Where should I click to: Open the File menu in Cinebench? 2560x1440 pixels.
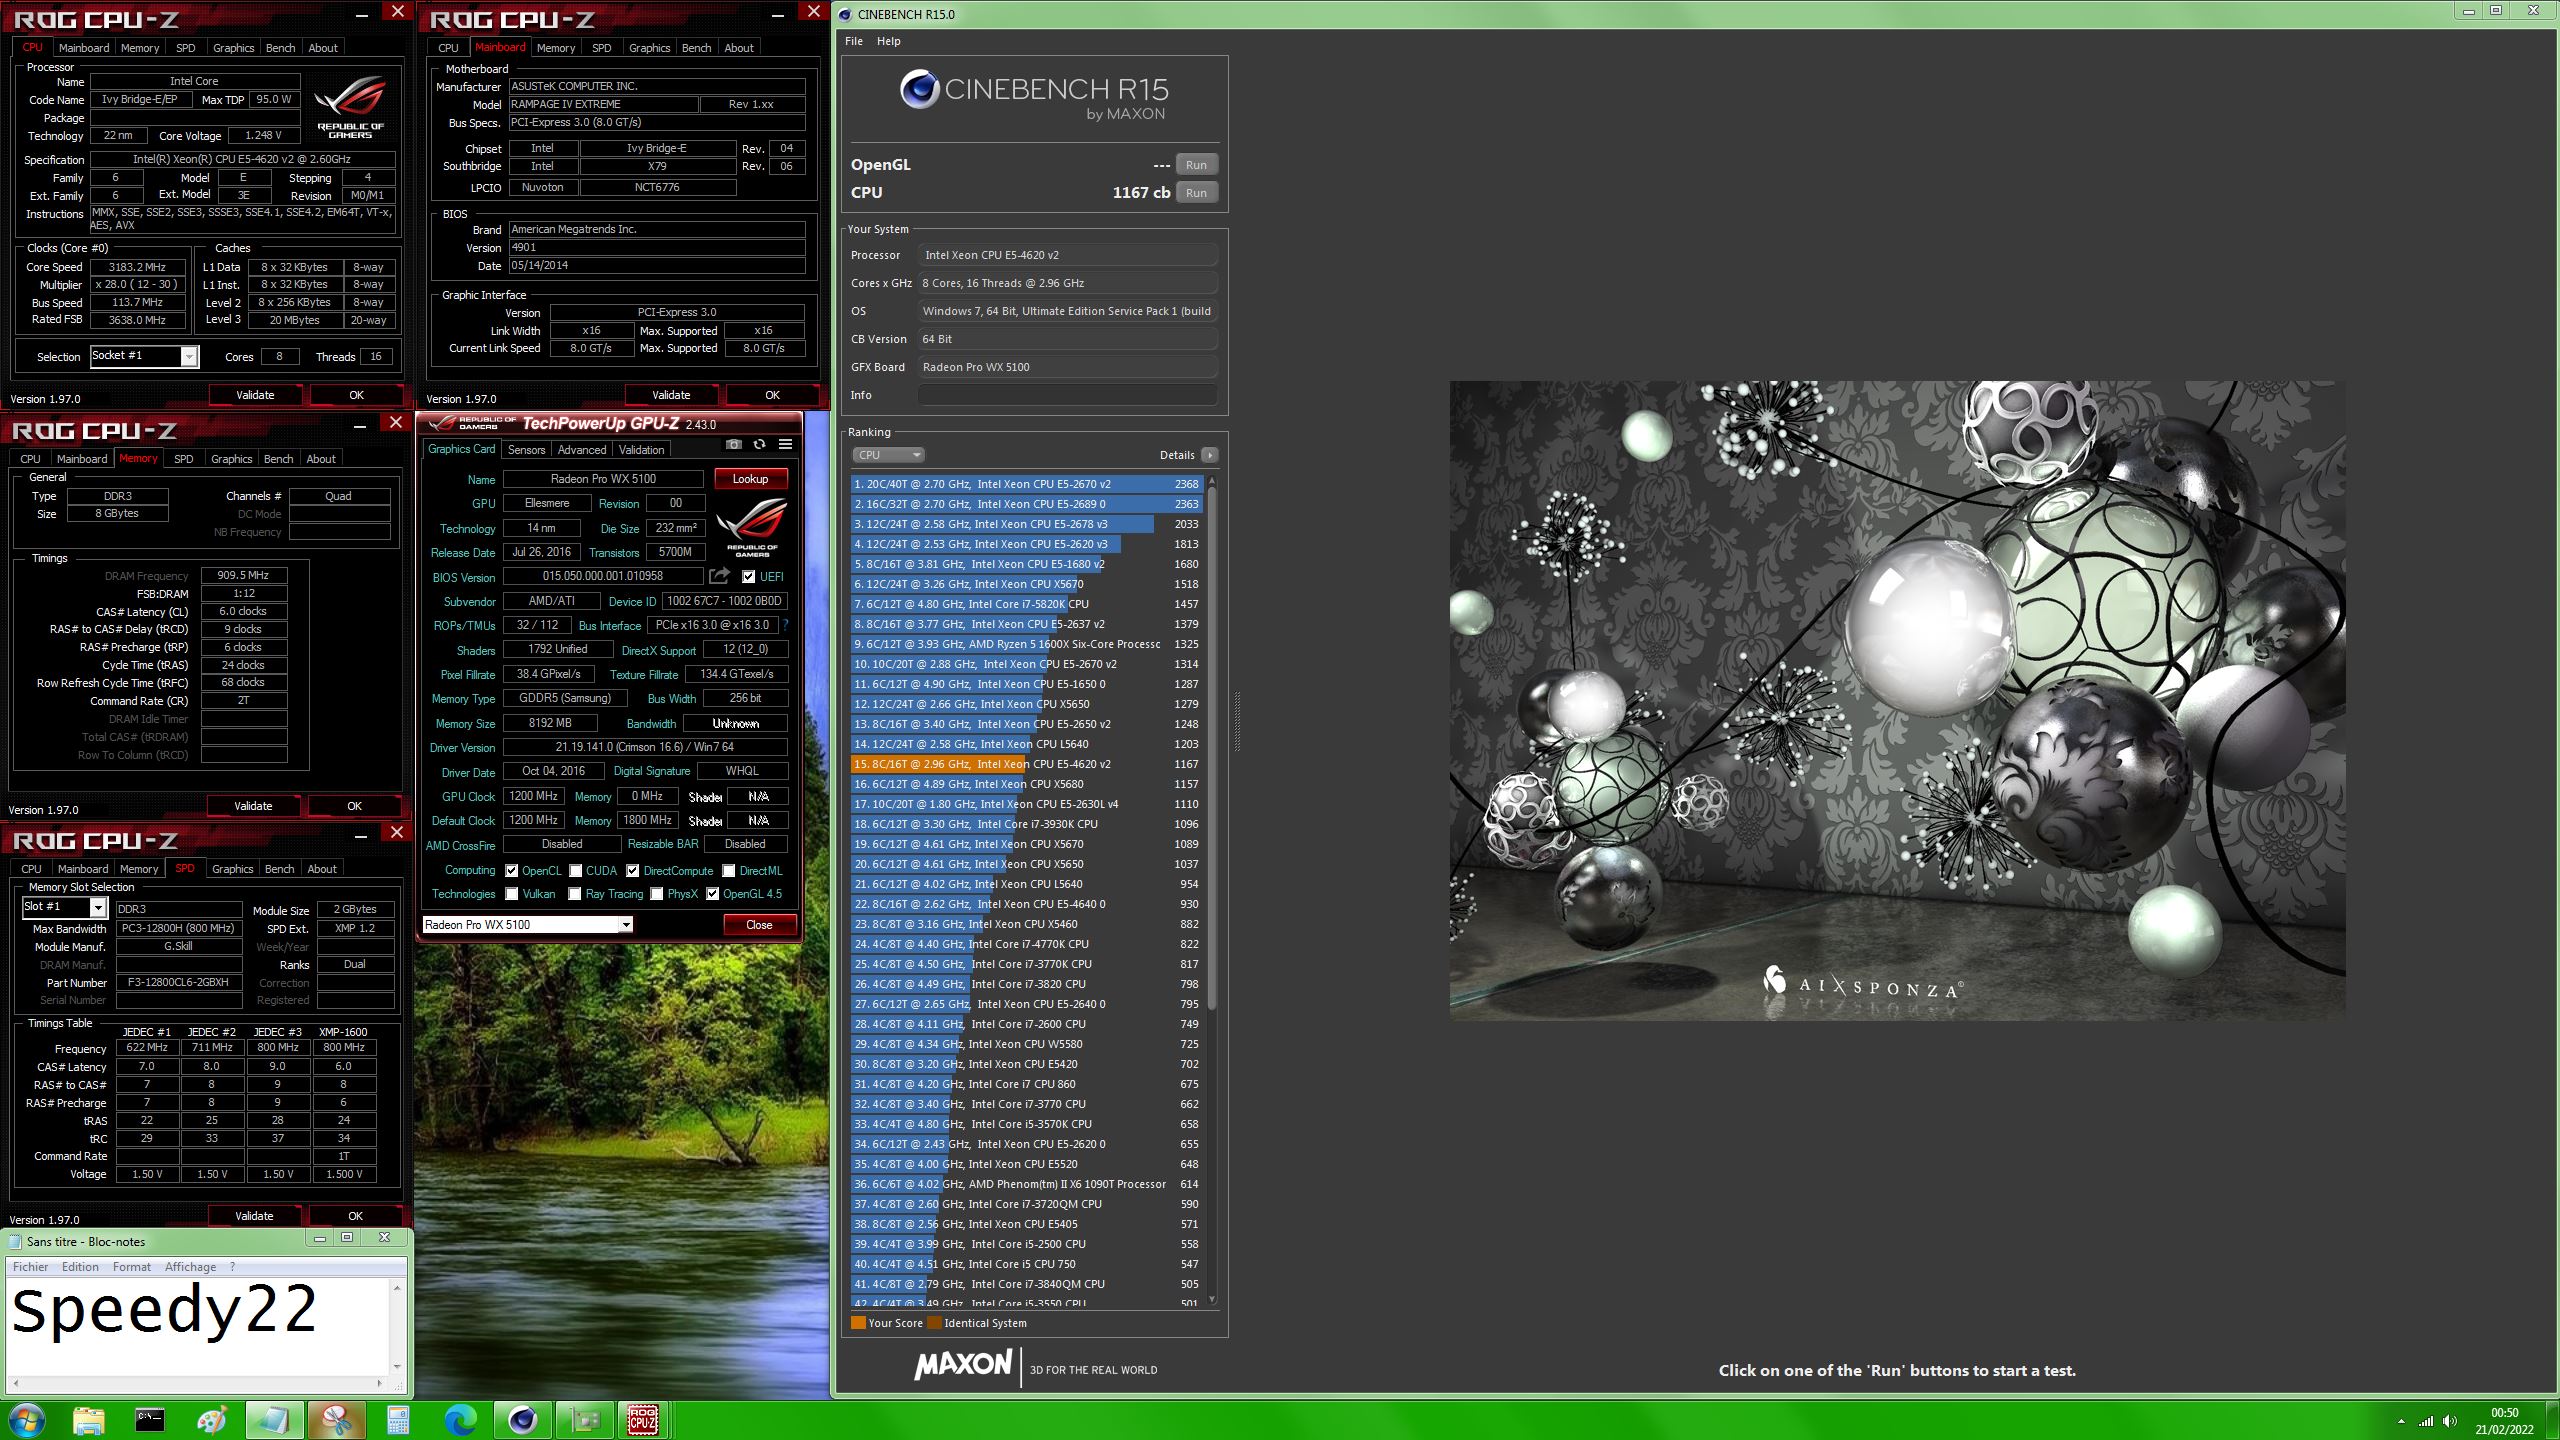click(x=854, y=41)
